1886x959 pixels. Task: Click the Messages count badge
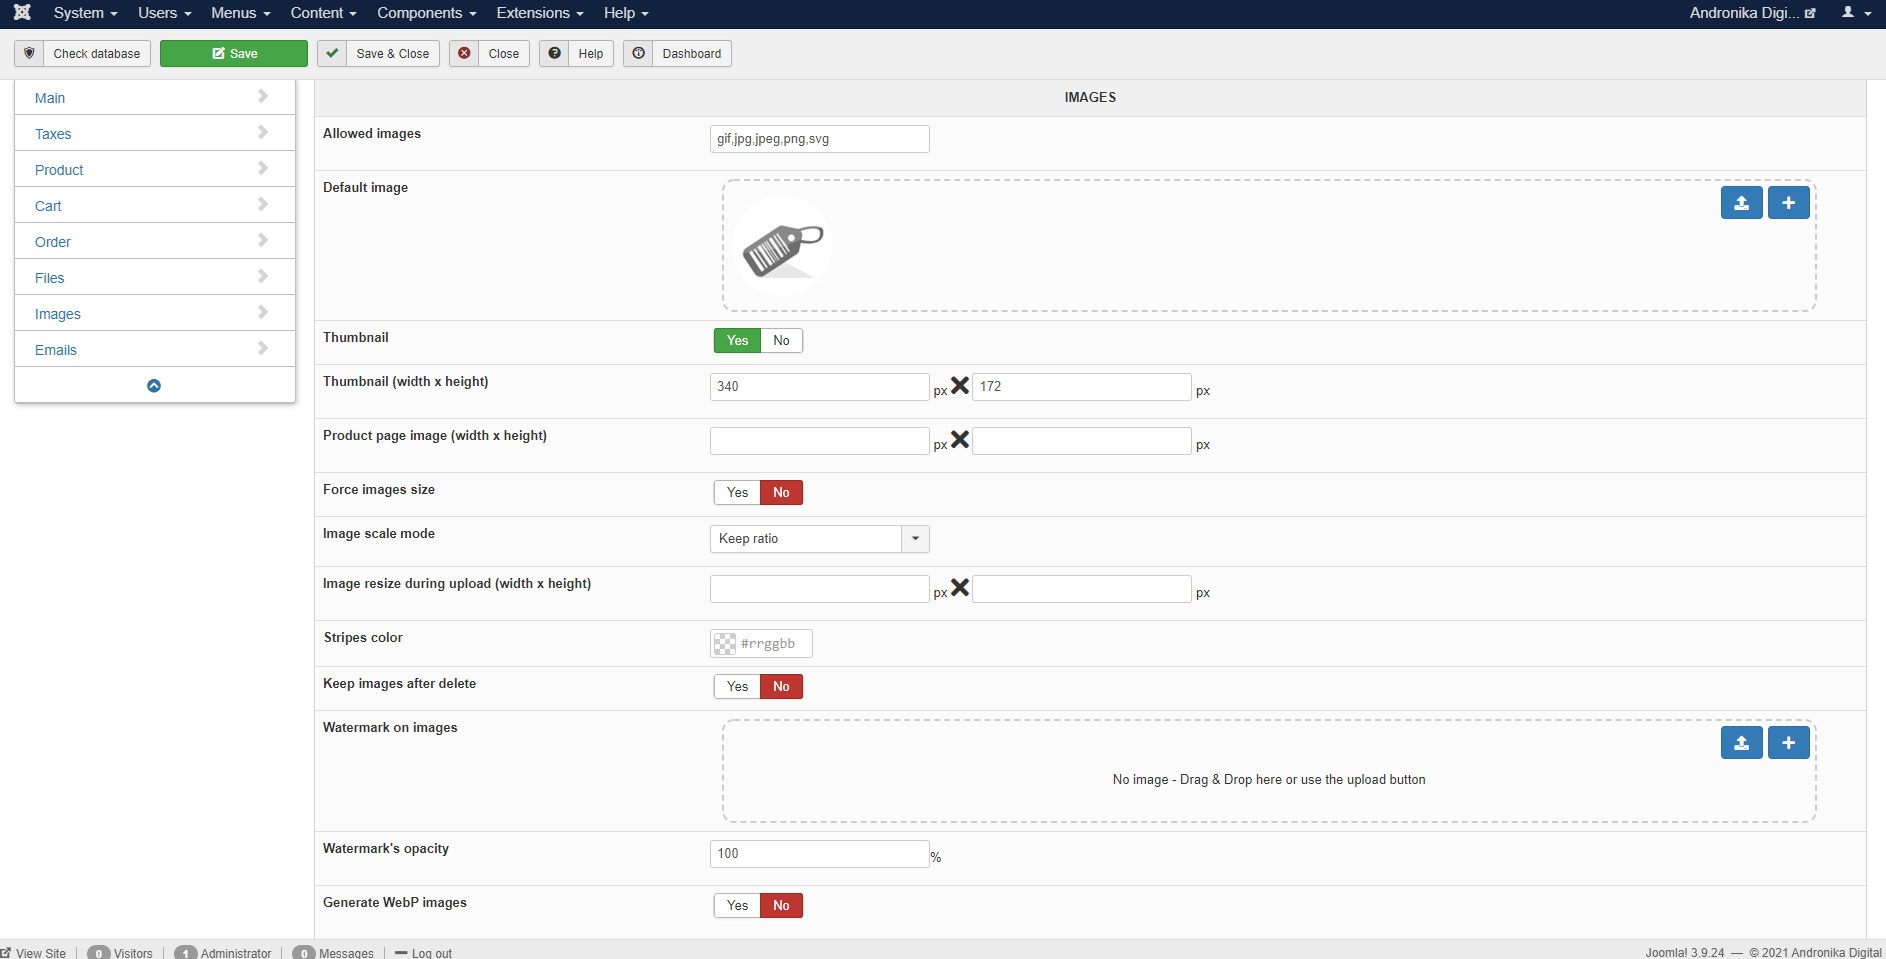coord(304,953)
